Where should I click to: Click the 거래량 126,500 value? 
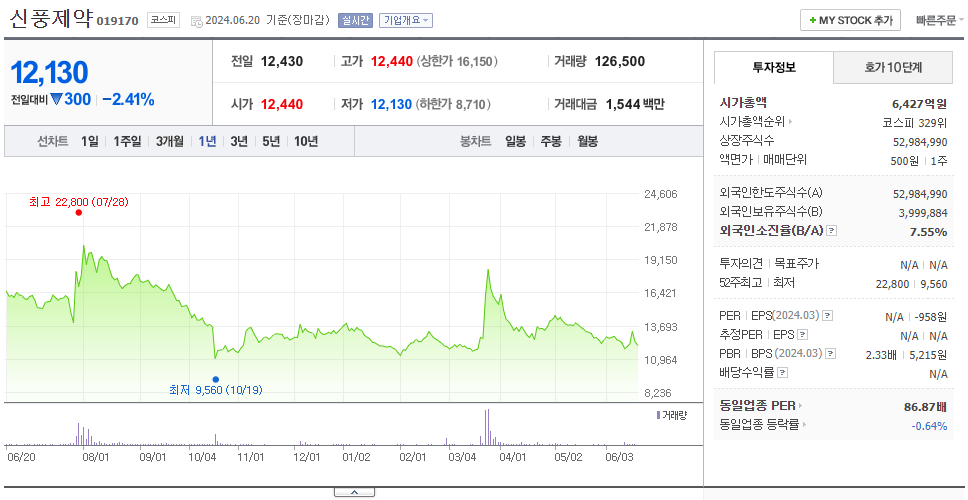tap(620, 62)
